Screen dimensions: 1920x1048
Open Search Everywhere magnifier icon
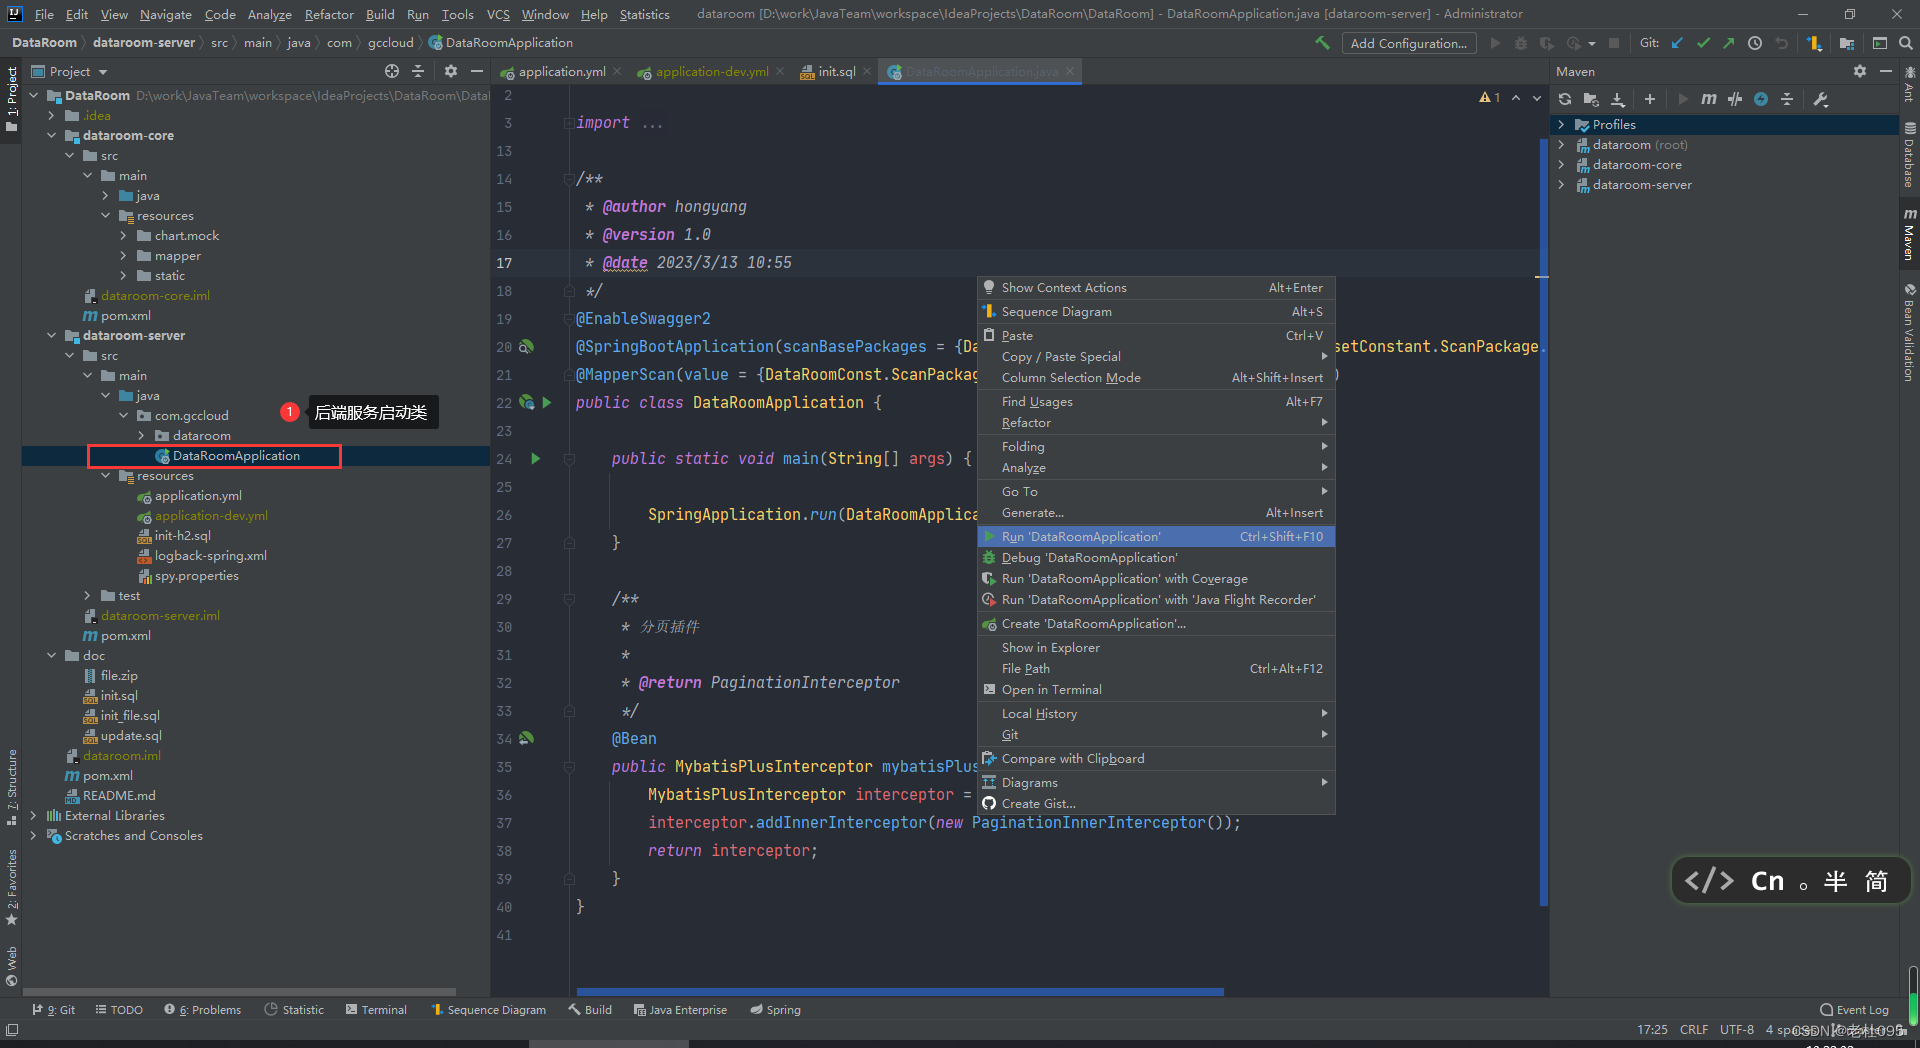click(x=1906, y=43)
